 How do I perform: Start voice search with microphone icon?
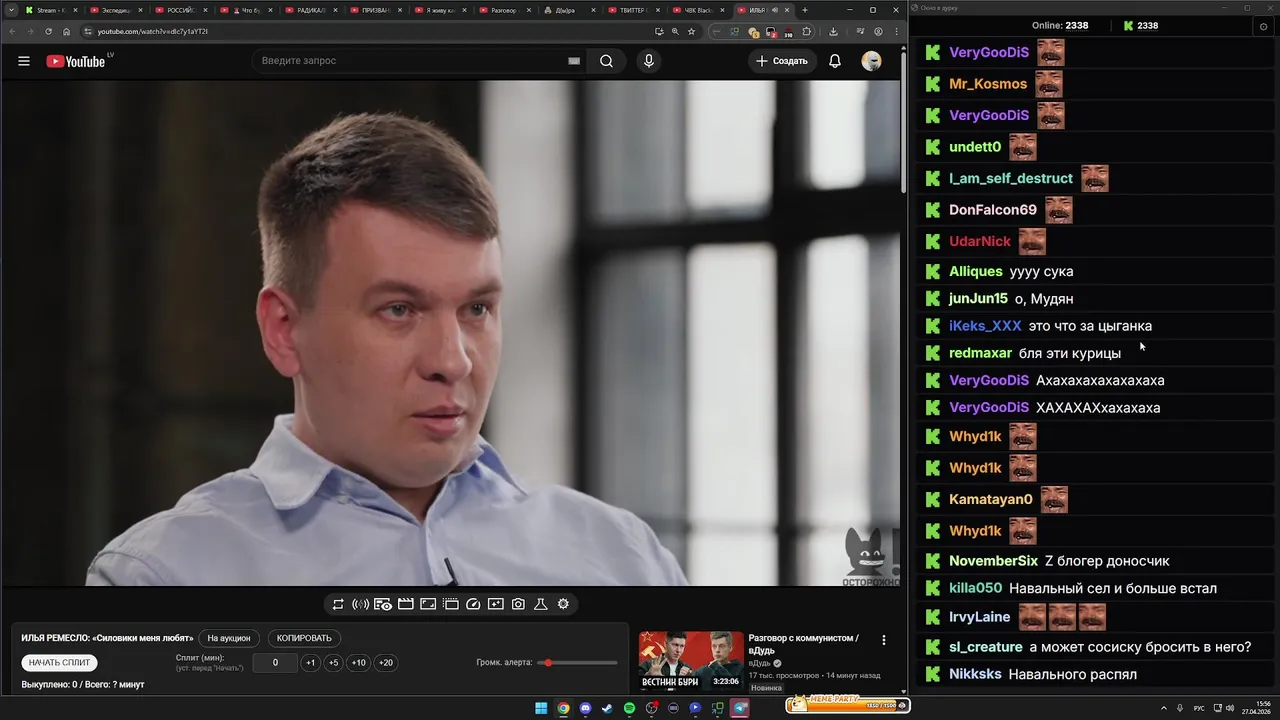(x=649, y=61)
